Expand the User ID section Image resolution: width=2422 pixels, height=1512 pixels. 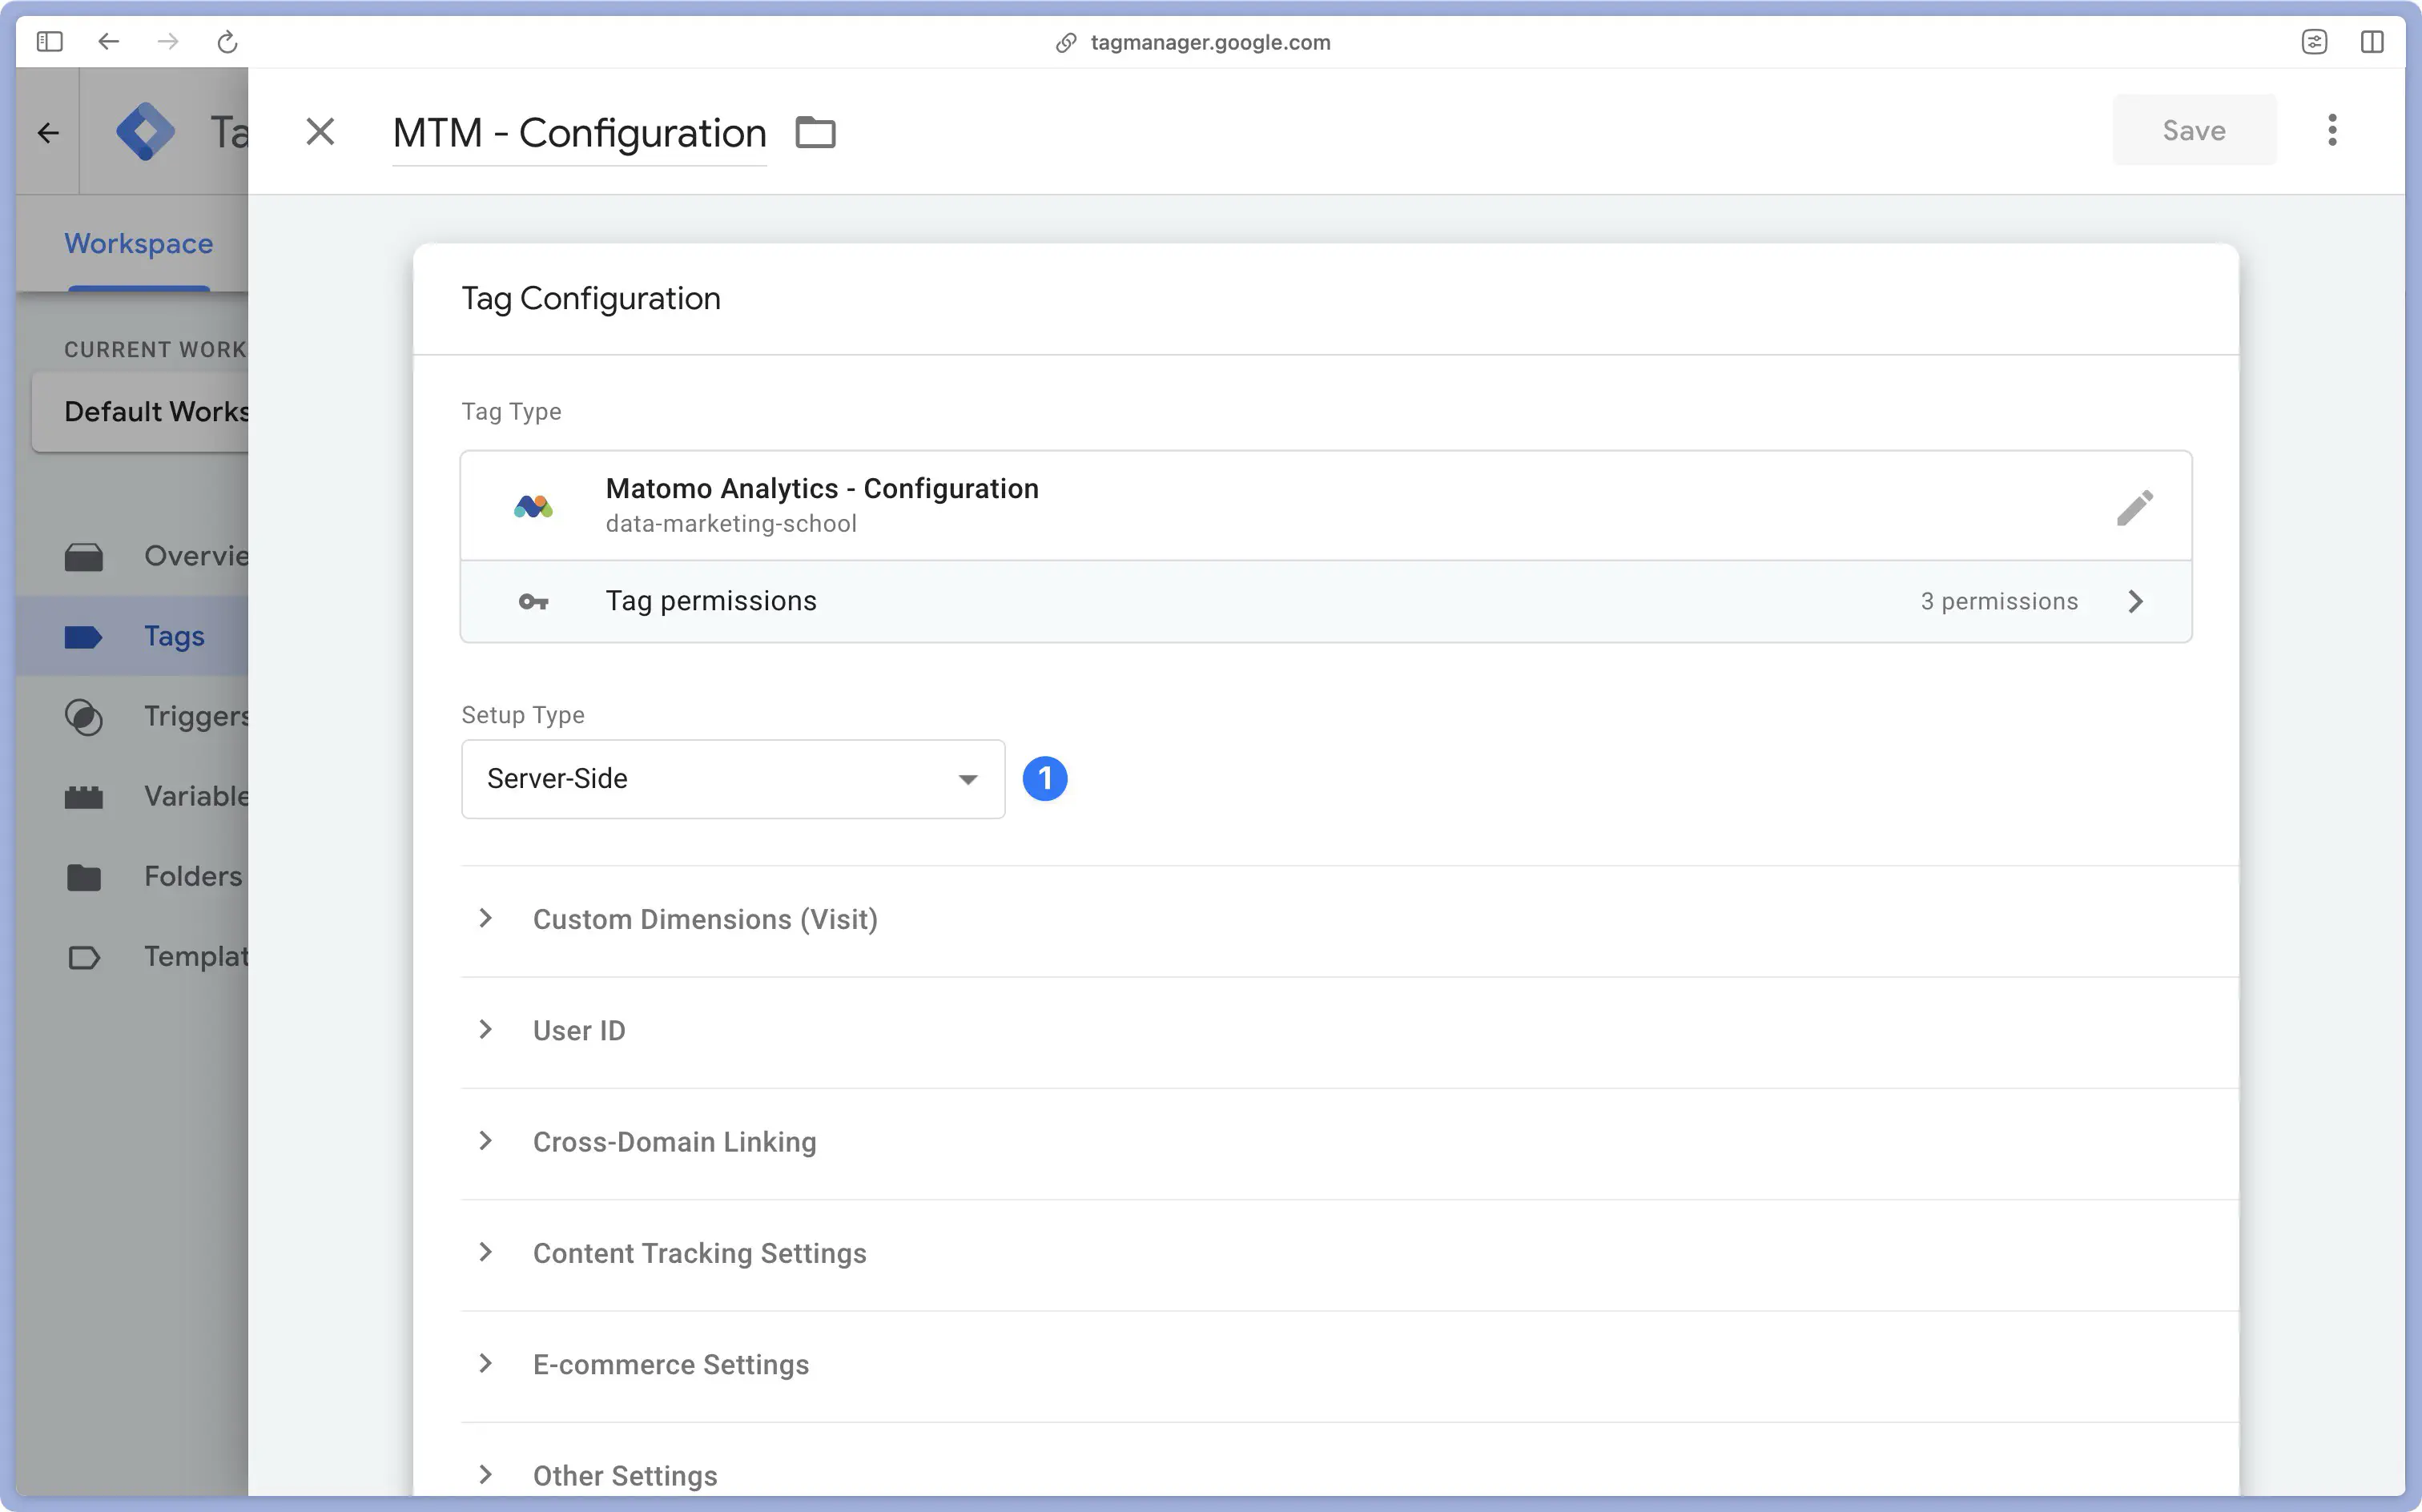point(1349,1031)
